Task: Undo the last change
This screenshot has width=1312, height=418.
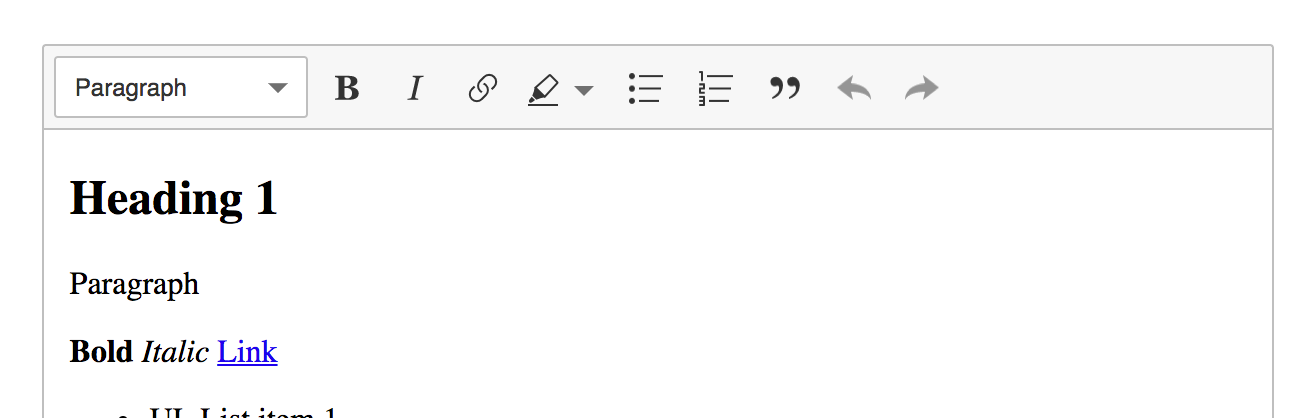Action: click(854, 88)
